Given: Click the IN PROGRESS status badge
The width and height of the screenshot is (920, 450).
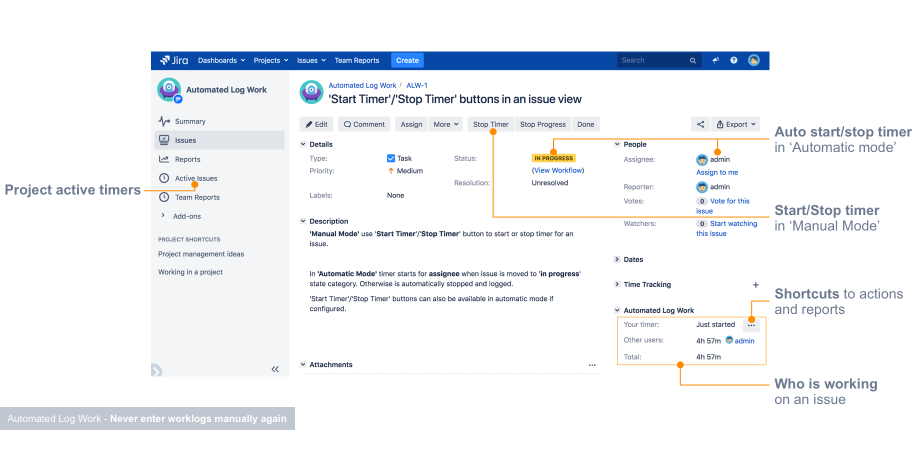Looking at the screenshot, I should click(x=554, y=158).
